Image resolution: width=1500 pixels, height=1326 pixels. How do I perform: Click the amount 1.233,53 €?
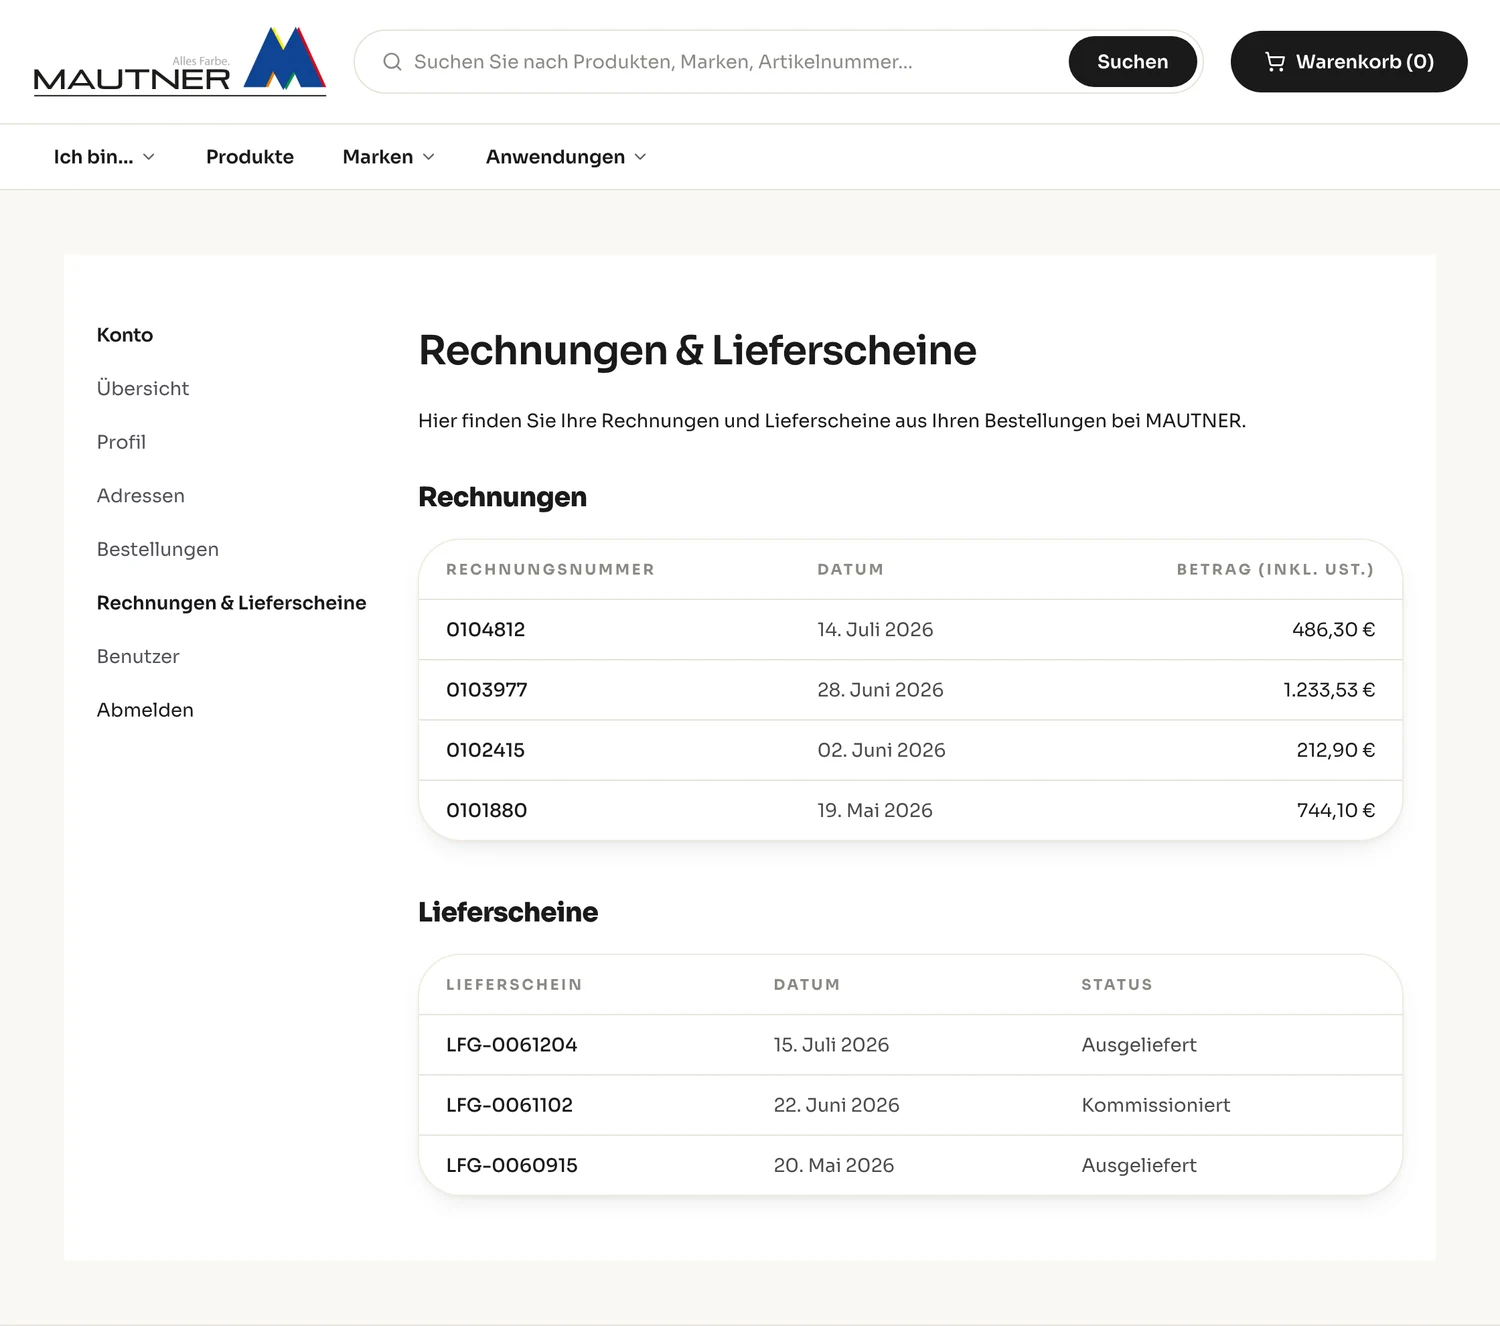1329,690
